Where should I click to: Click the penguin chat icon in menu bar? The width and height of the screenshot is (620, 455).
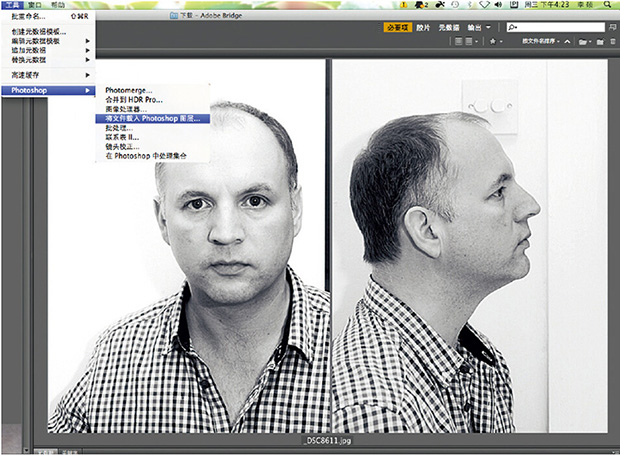[421, 5]
